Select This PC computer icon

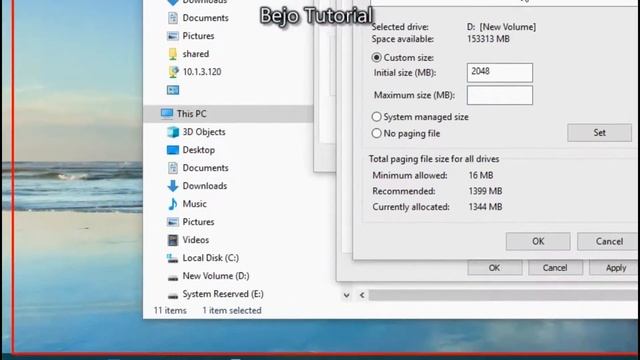pos(167,114)
